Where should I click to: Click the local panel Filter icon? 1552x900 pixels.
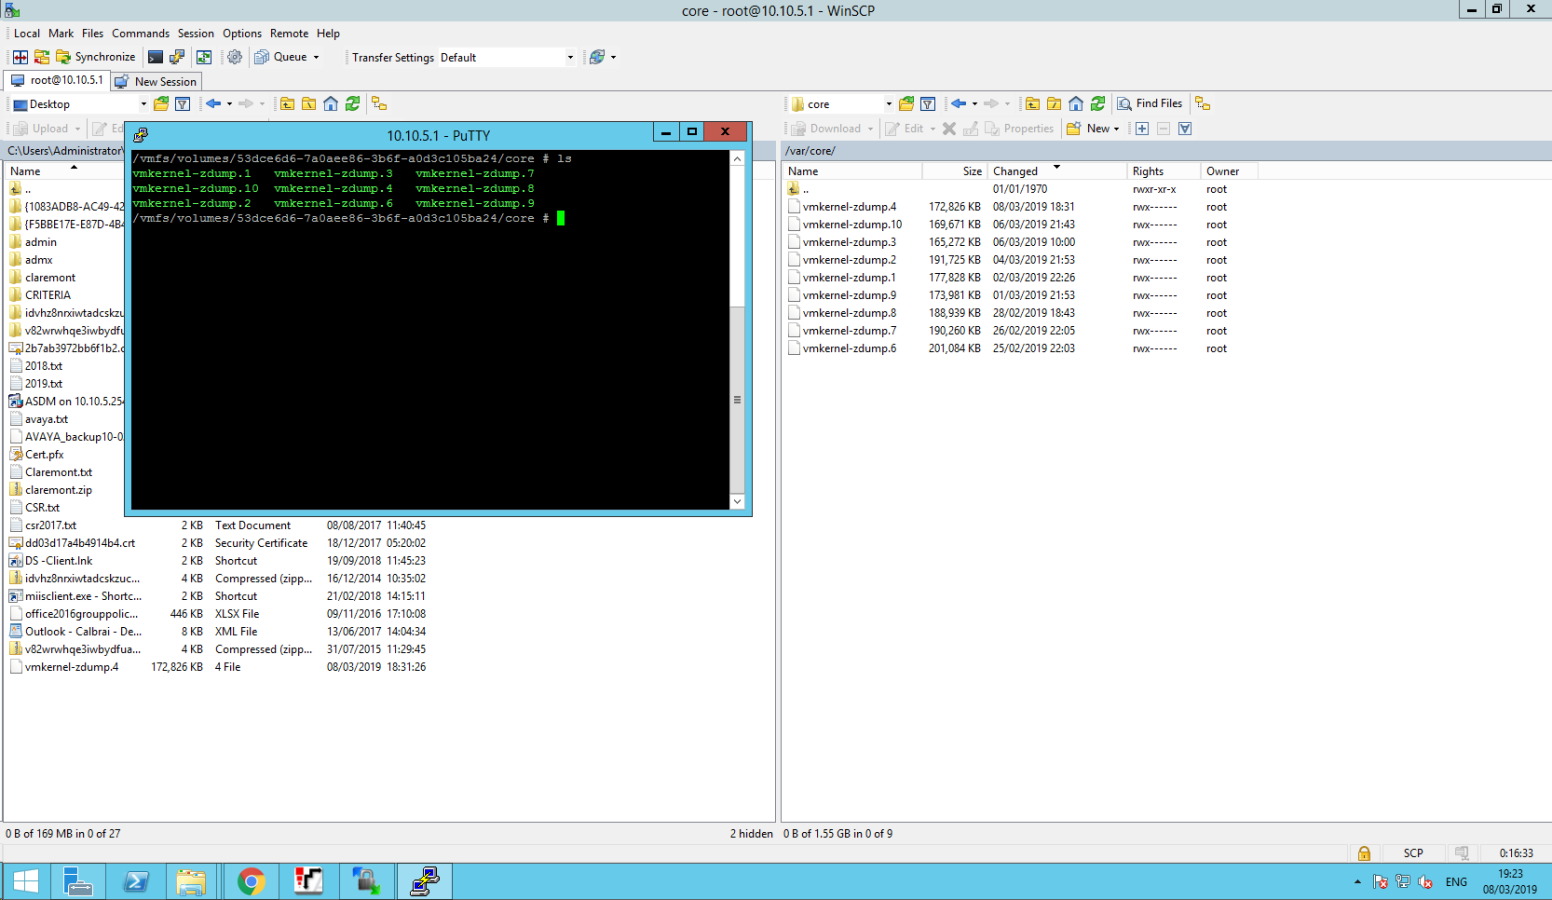click(183, 104)
